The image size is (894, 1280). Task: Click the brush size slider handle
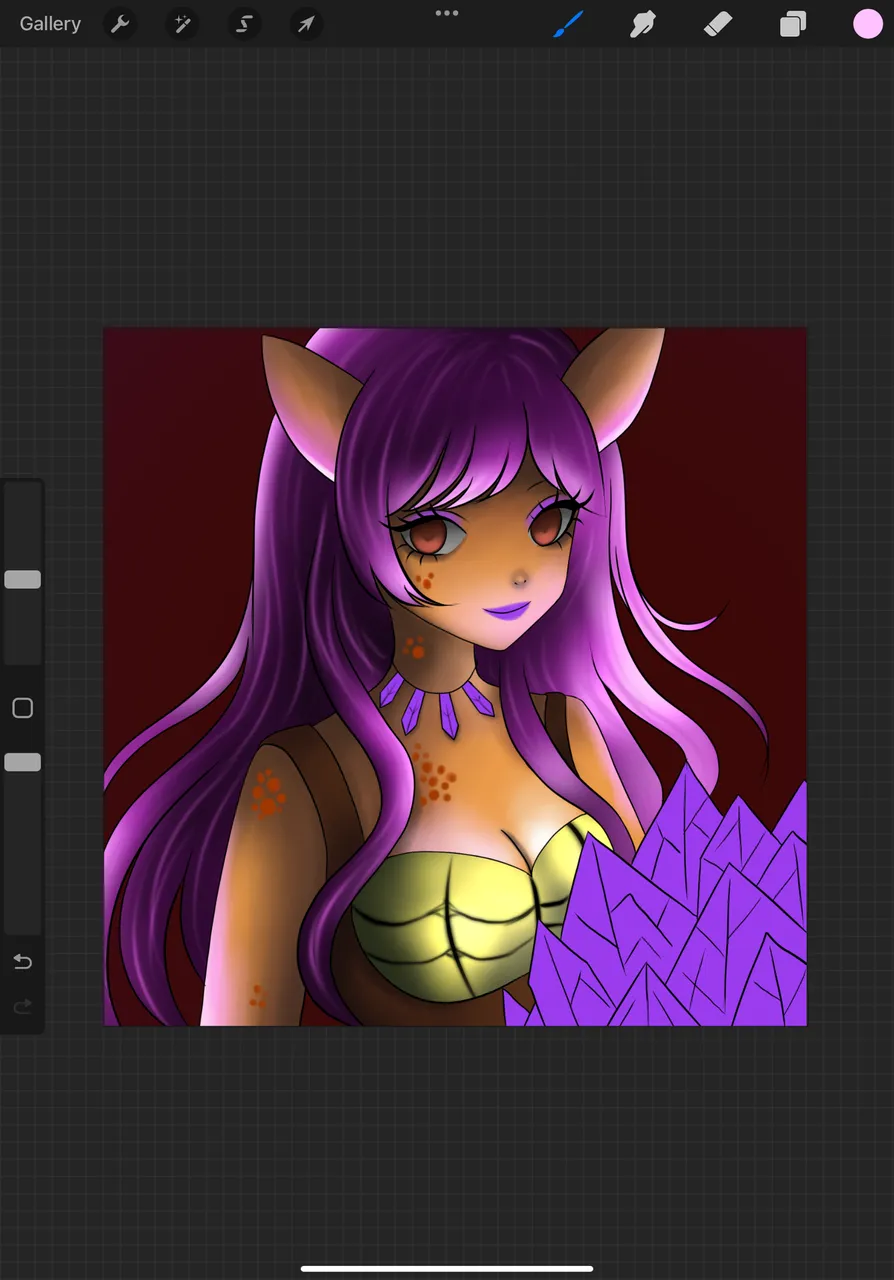pyautogui.click(x=22, y=579)
